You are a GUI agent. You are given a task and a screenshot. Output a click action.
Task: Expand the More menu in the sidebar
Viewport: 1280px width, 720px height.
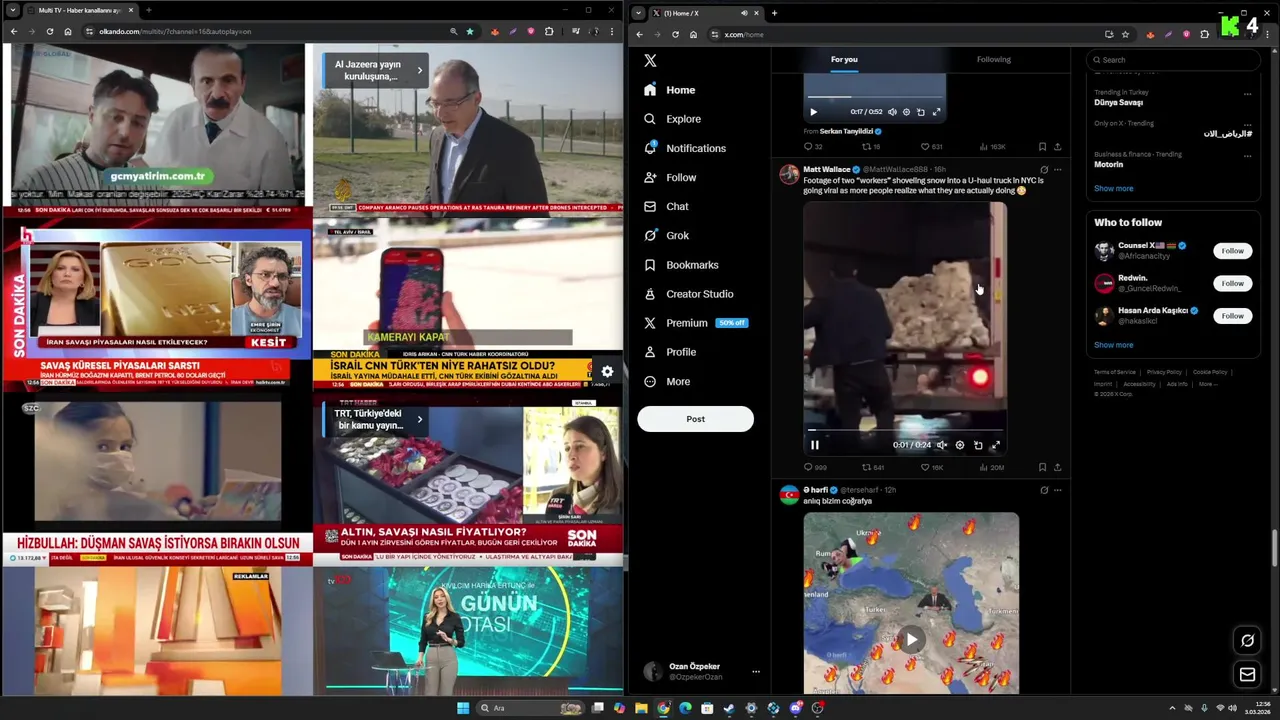click(x=667, y=381)
